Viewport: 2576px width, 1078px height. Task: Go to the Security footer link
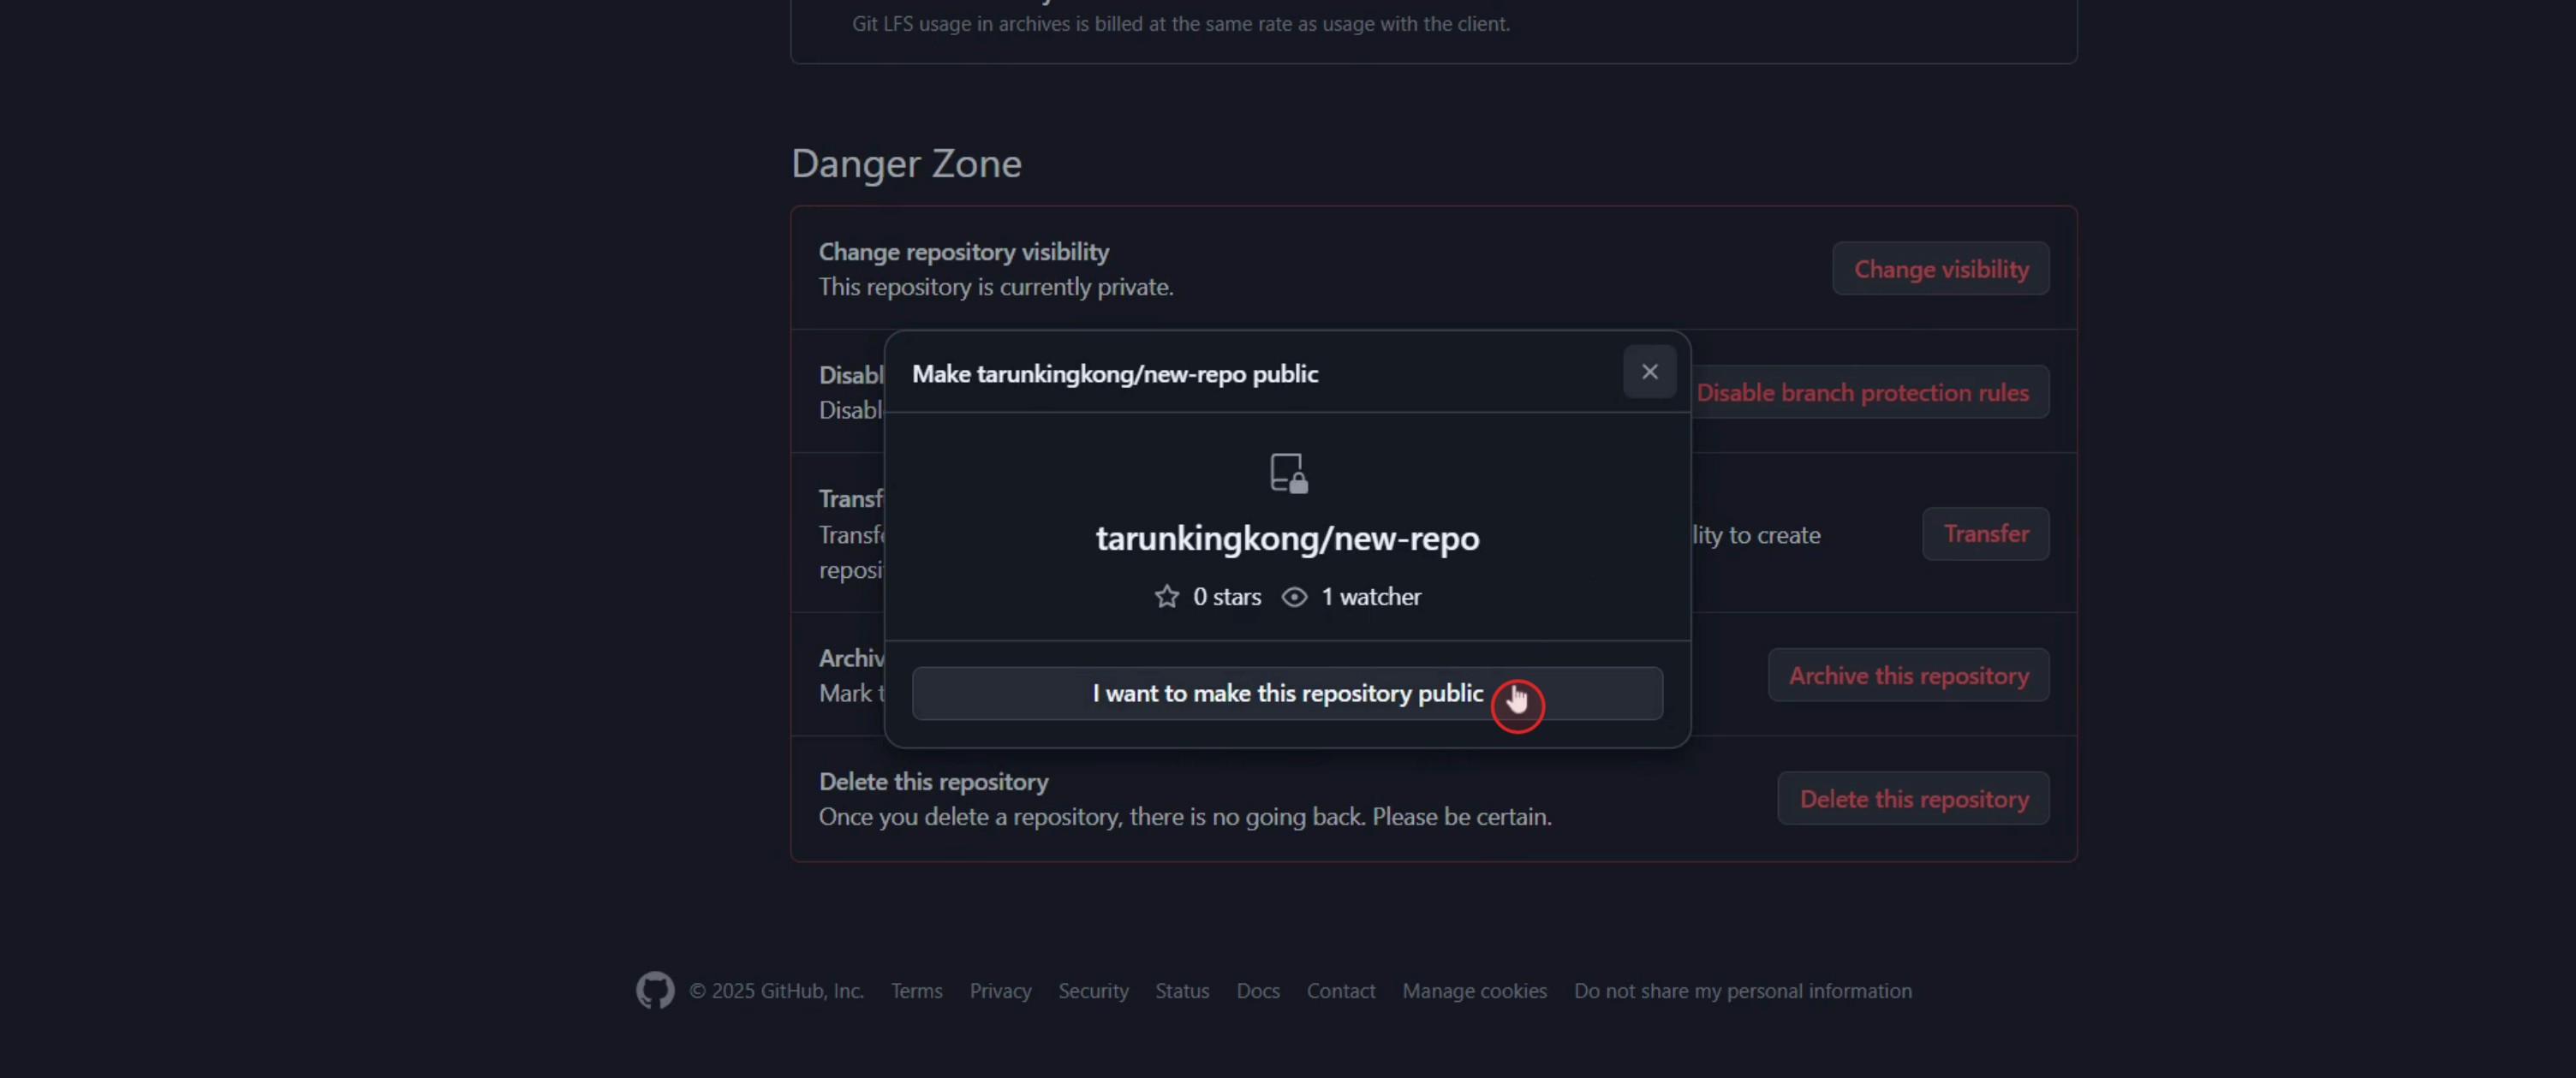1093,990
